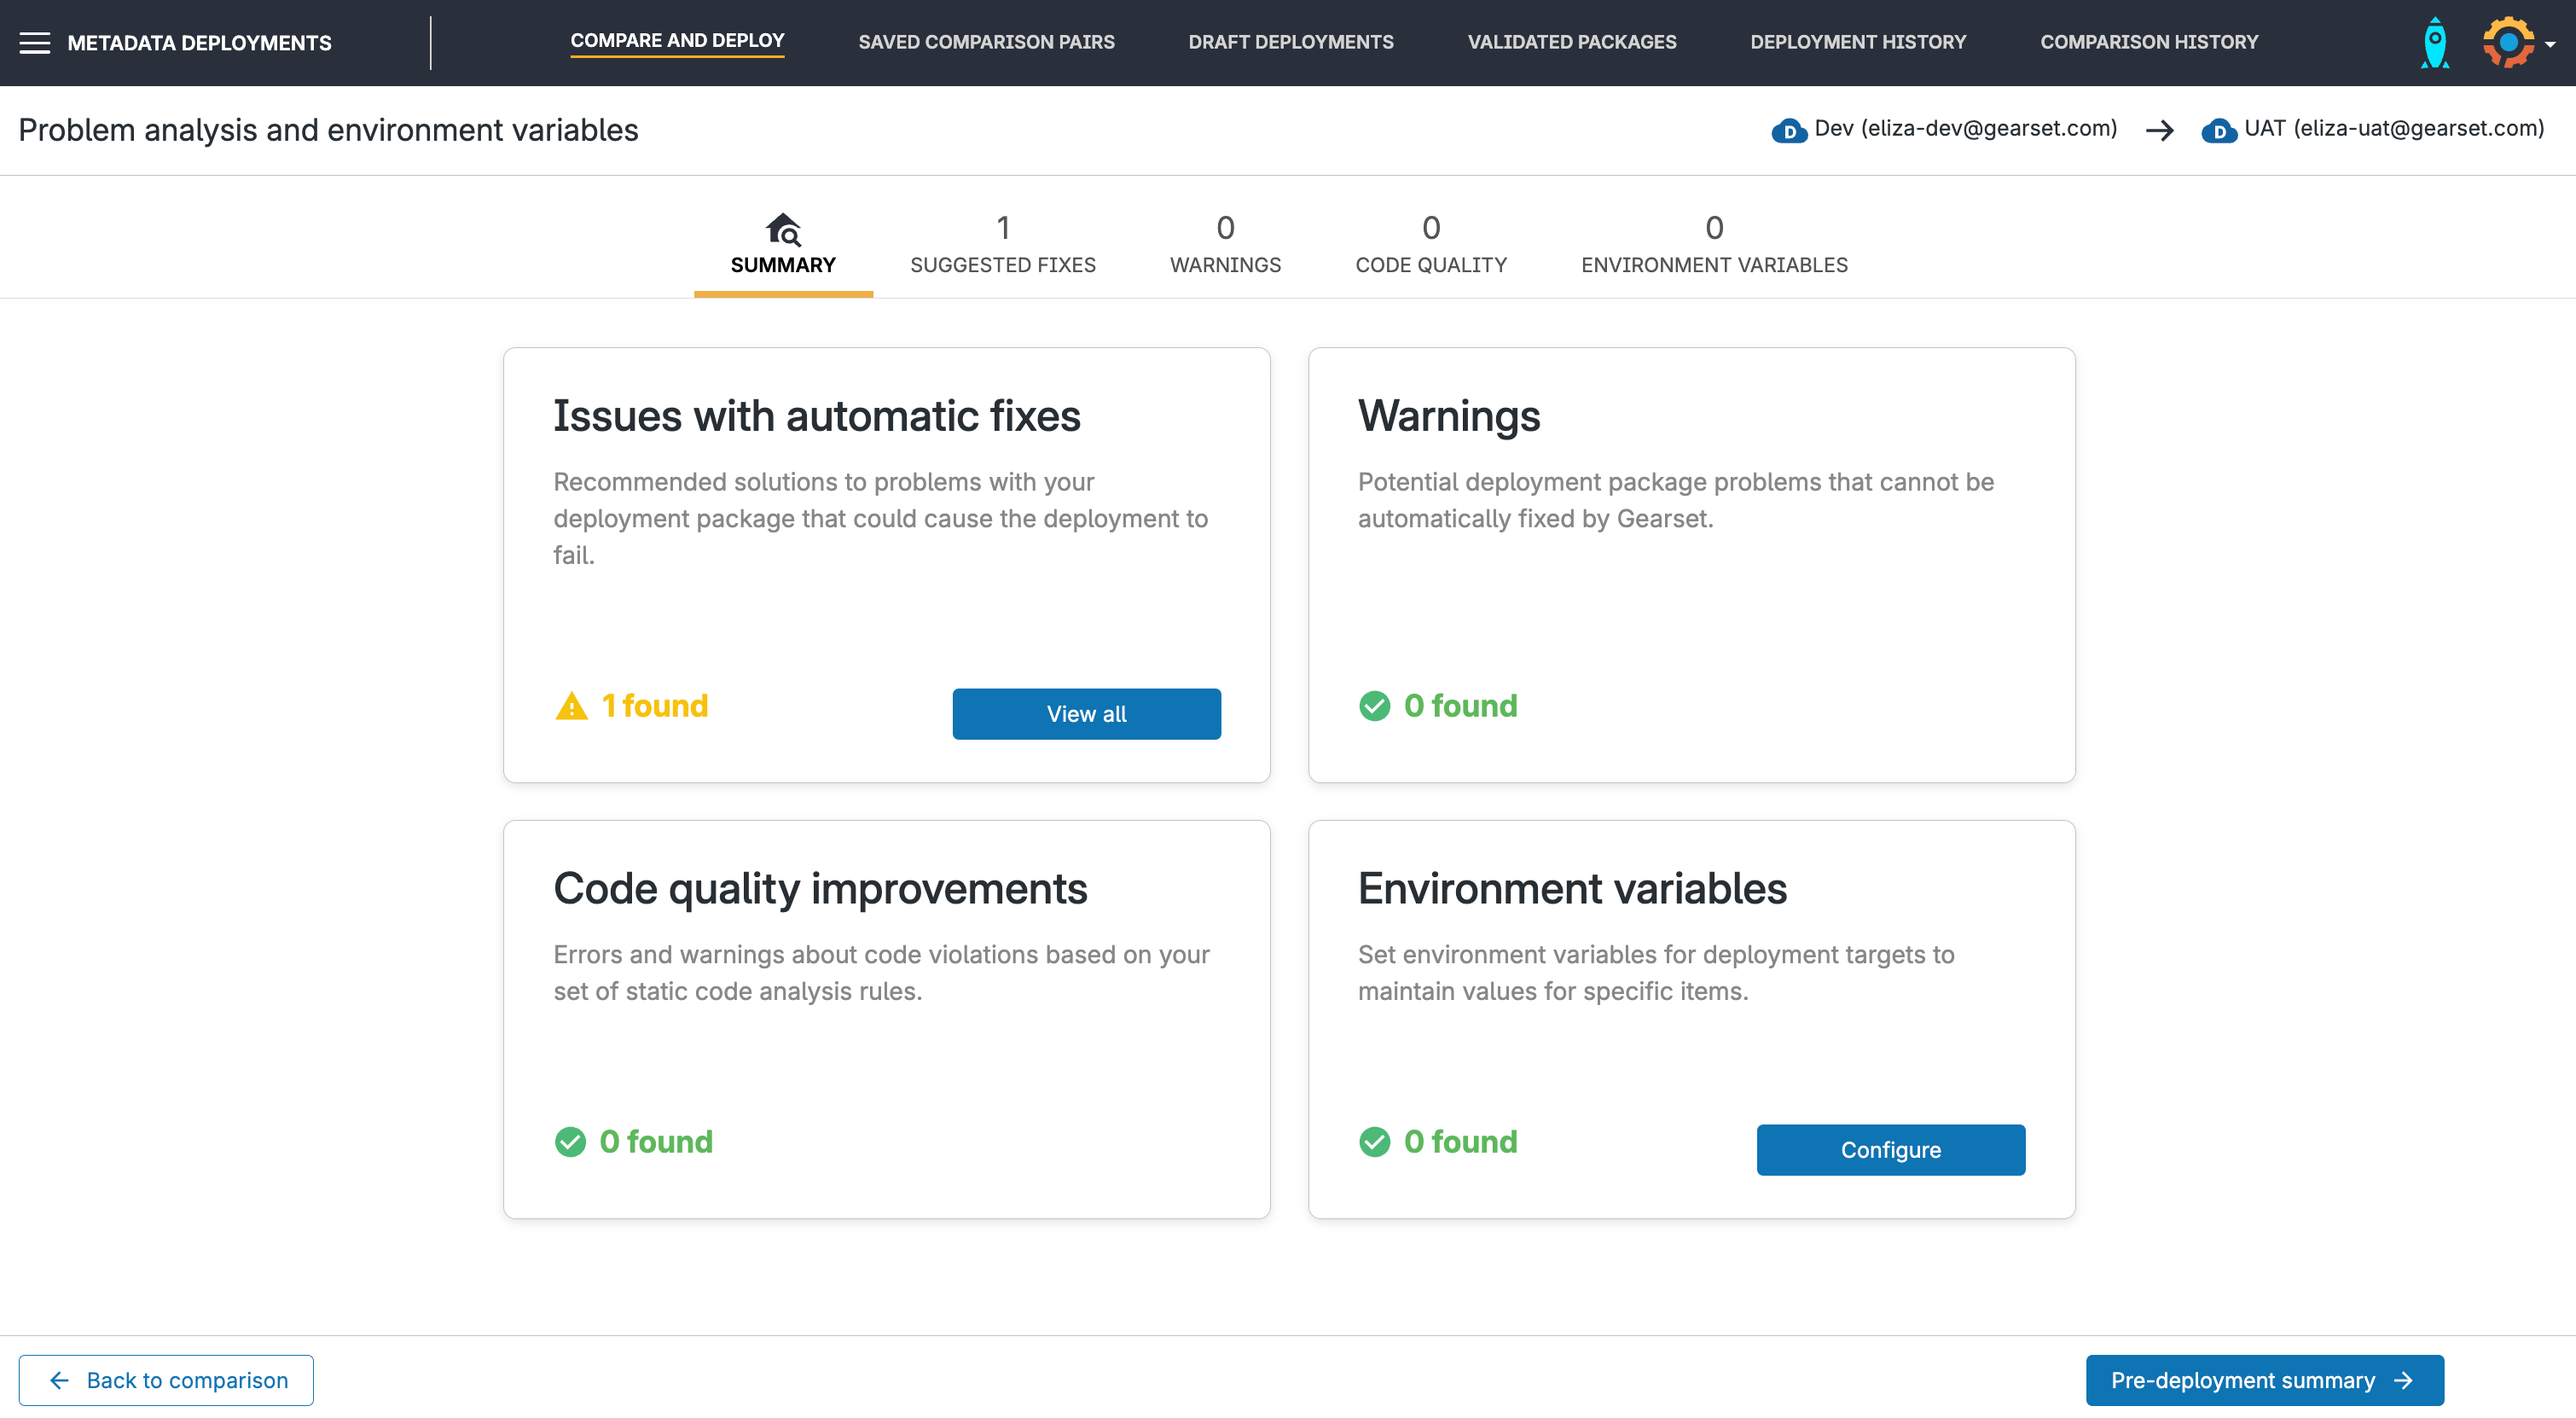Image resolution: width=2576 pixels, height=1418 pixels.
Task: Go back to comparison
Action: tap(166, 1380)
